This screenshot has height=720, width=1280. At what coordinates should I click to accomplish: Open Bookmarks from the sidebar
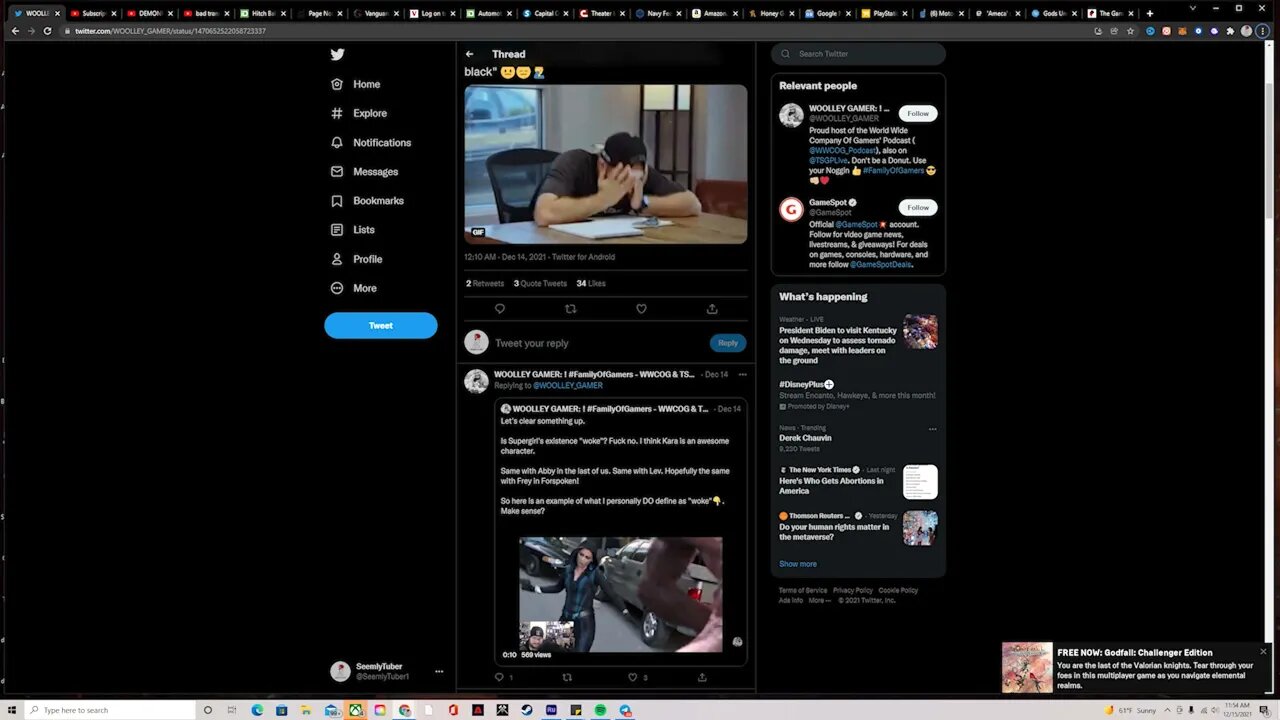367,200
